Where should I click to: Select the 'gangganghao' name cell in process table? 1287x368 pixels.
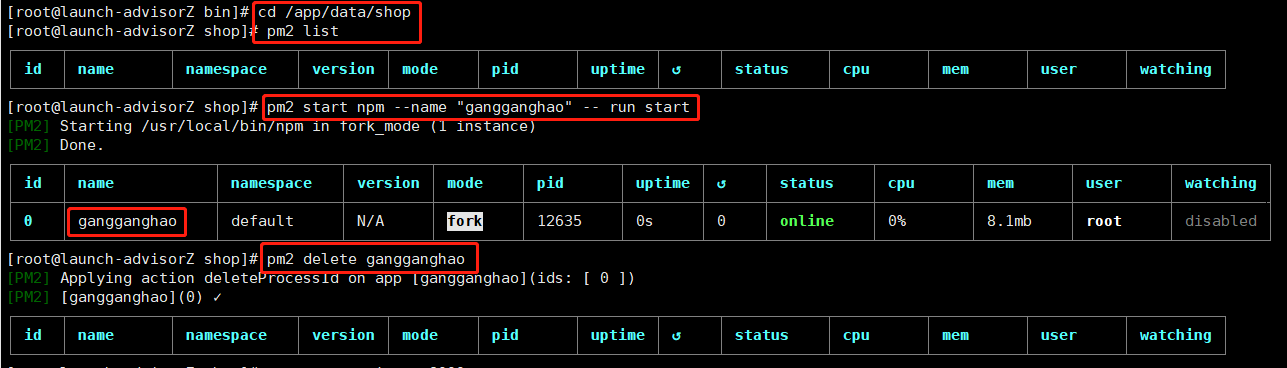tap(127, 221)
